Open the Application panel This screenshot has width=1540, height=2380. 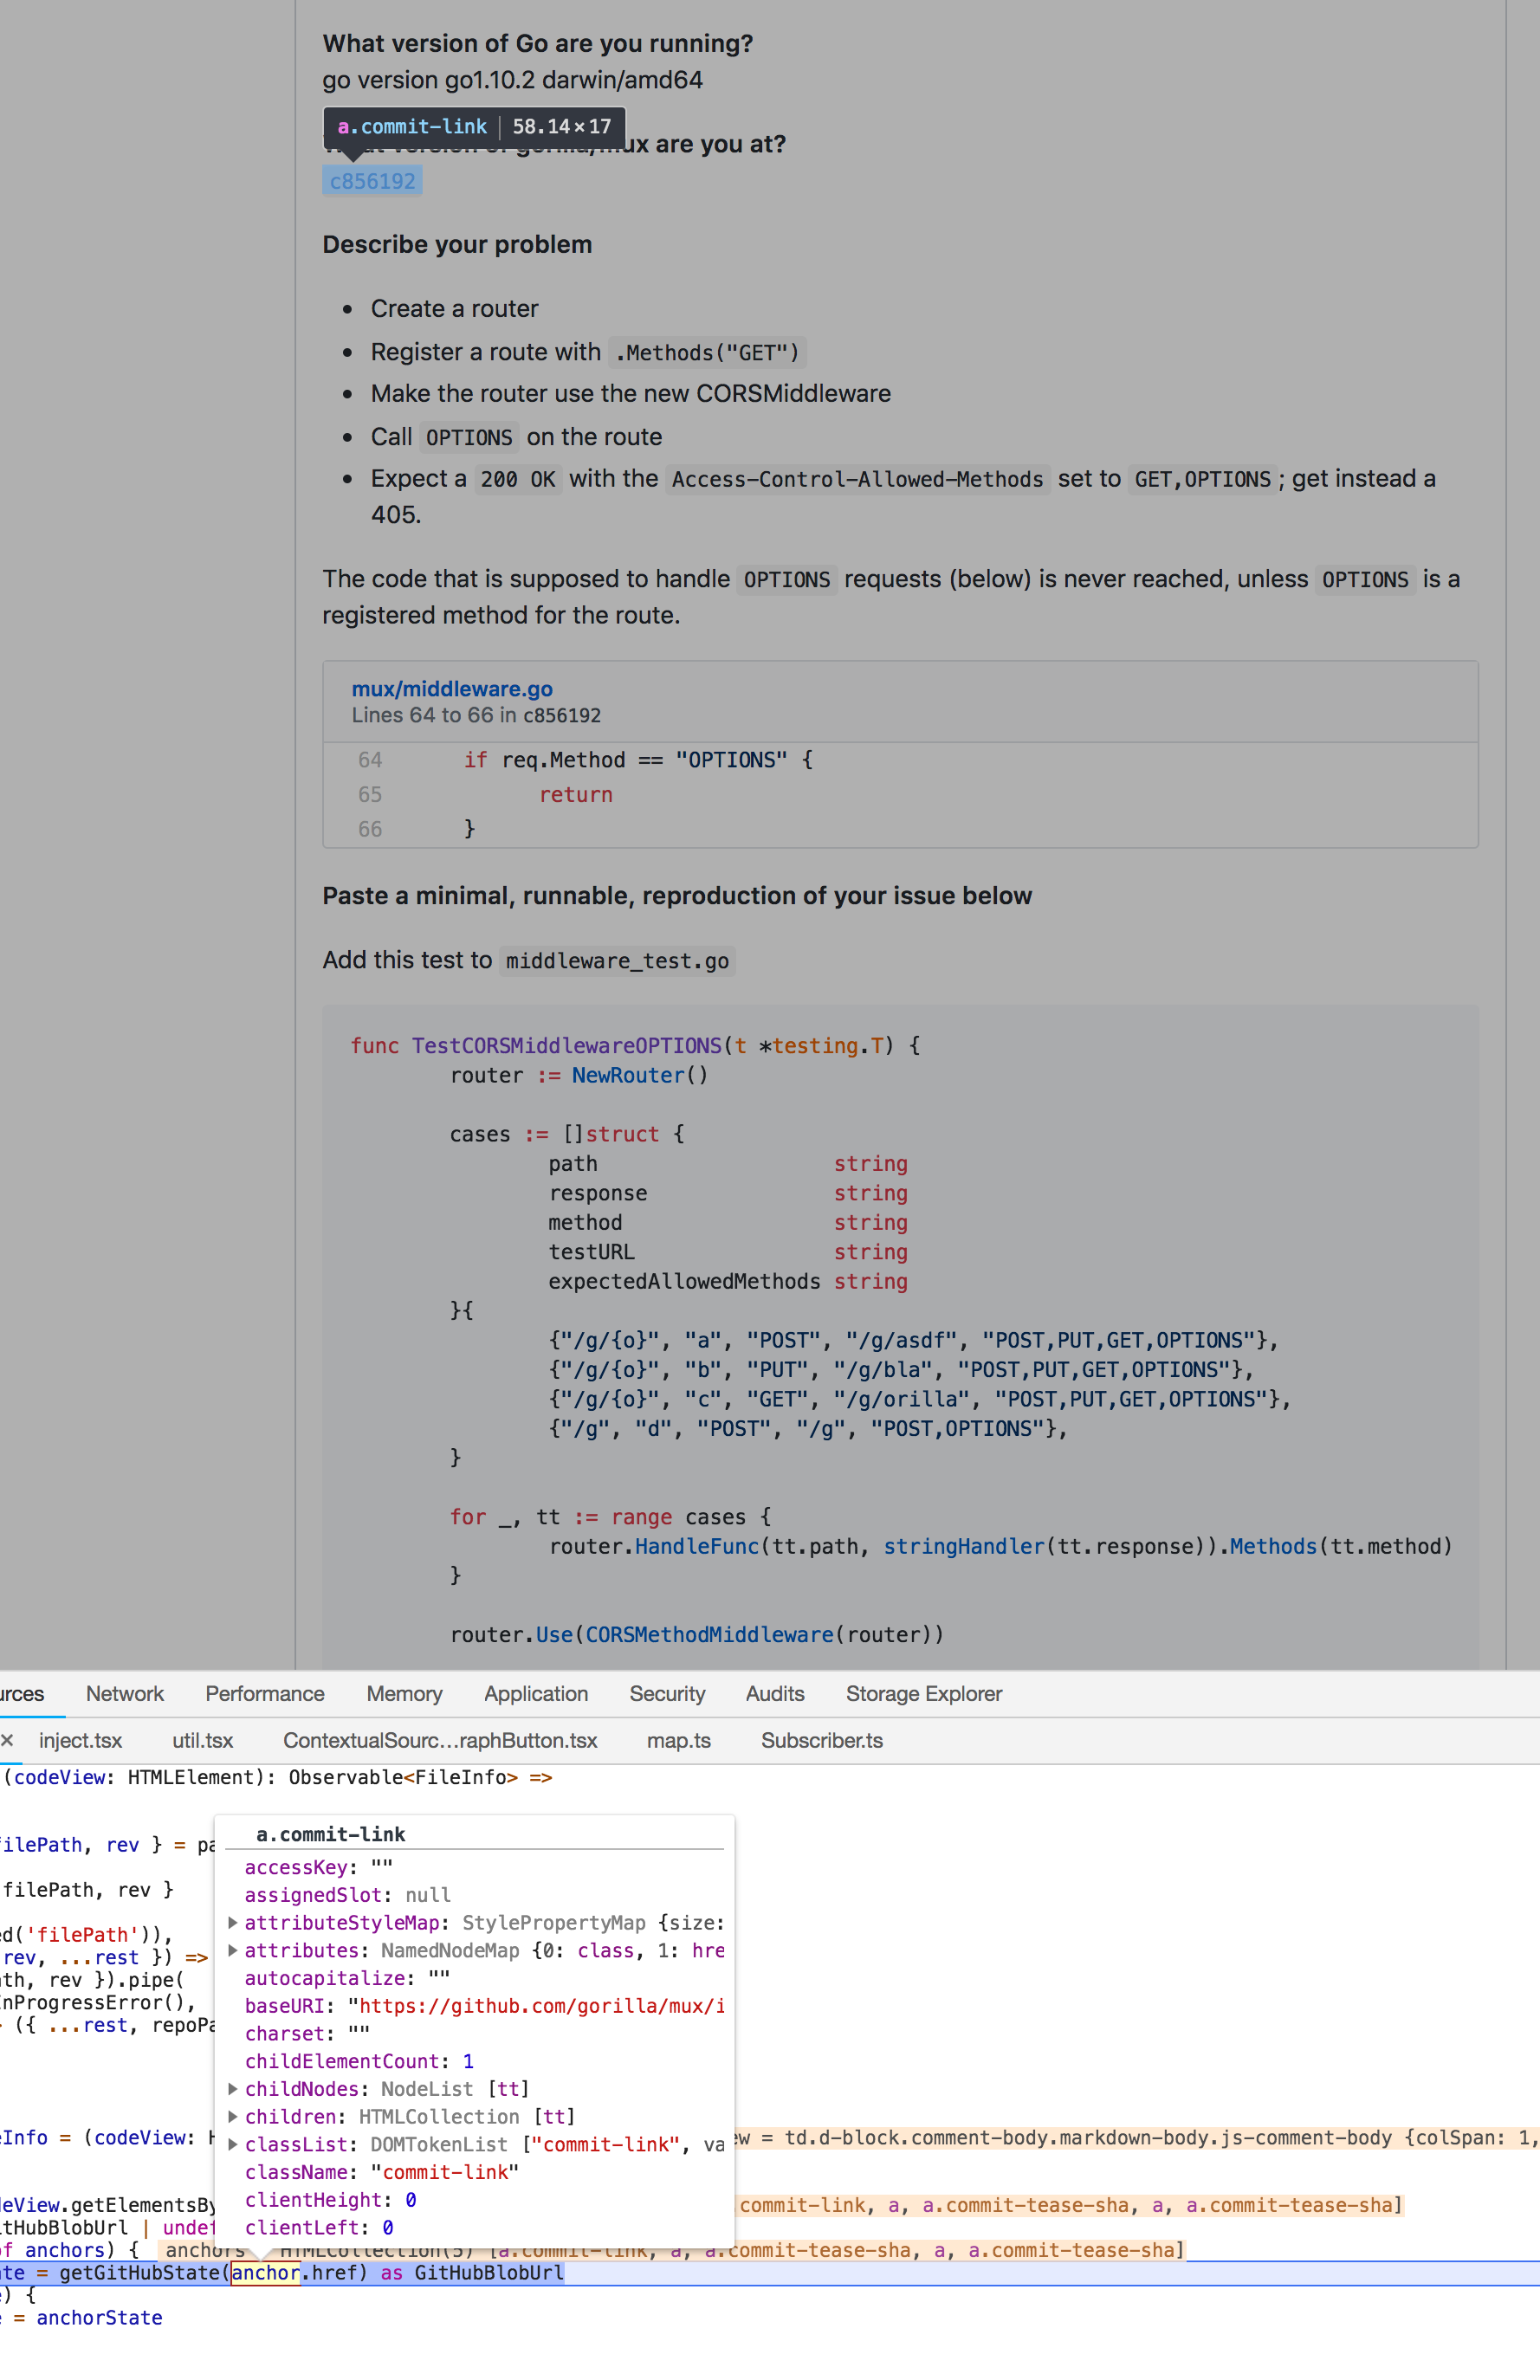535,1693
